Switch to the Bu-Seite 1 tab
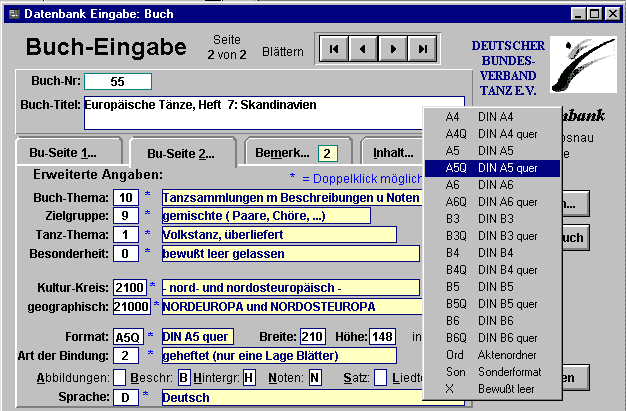This screenshot has height=411, width=626. [68, 153]
